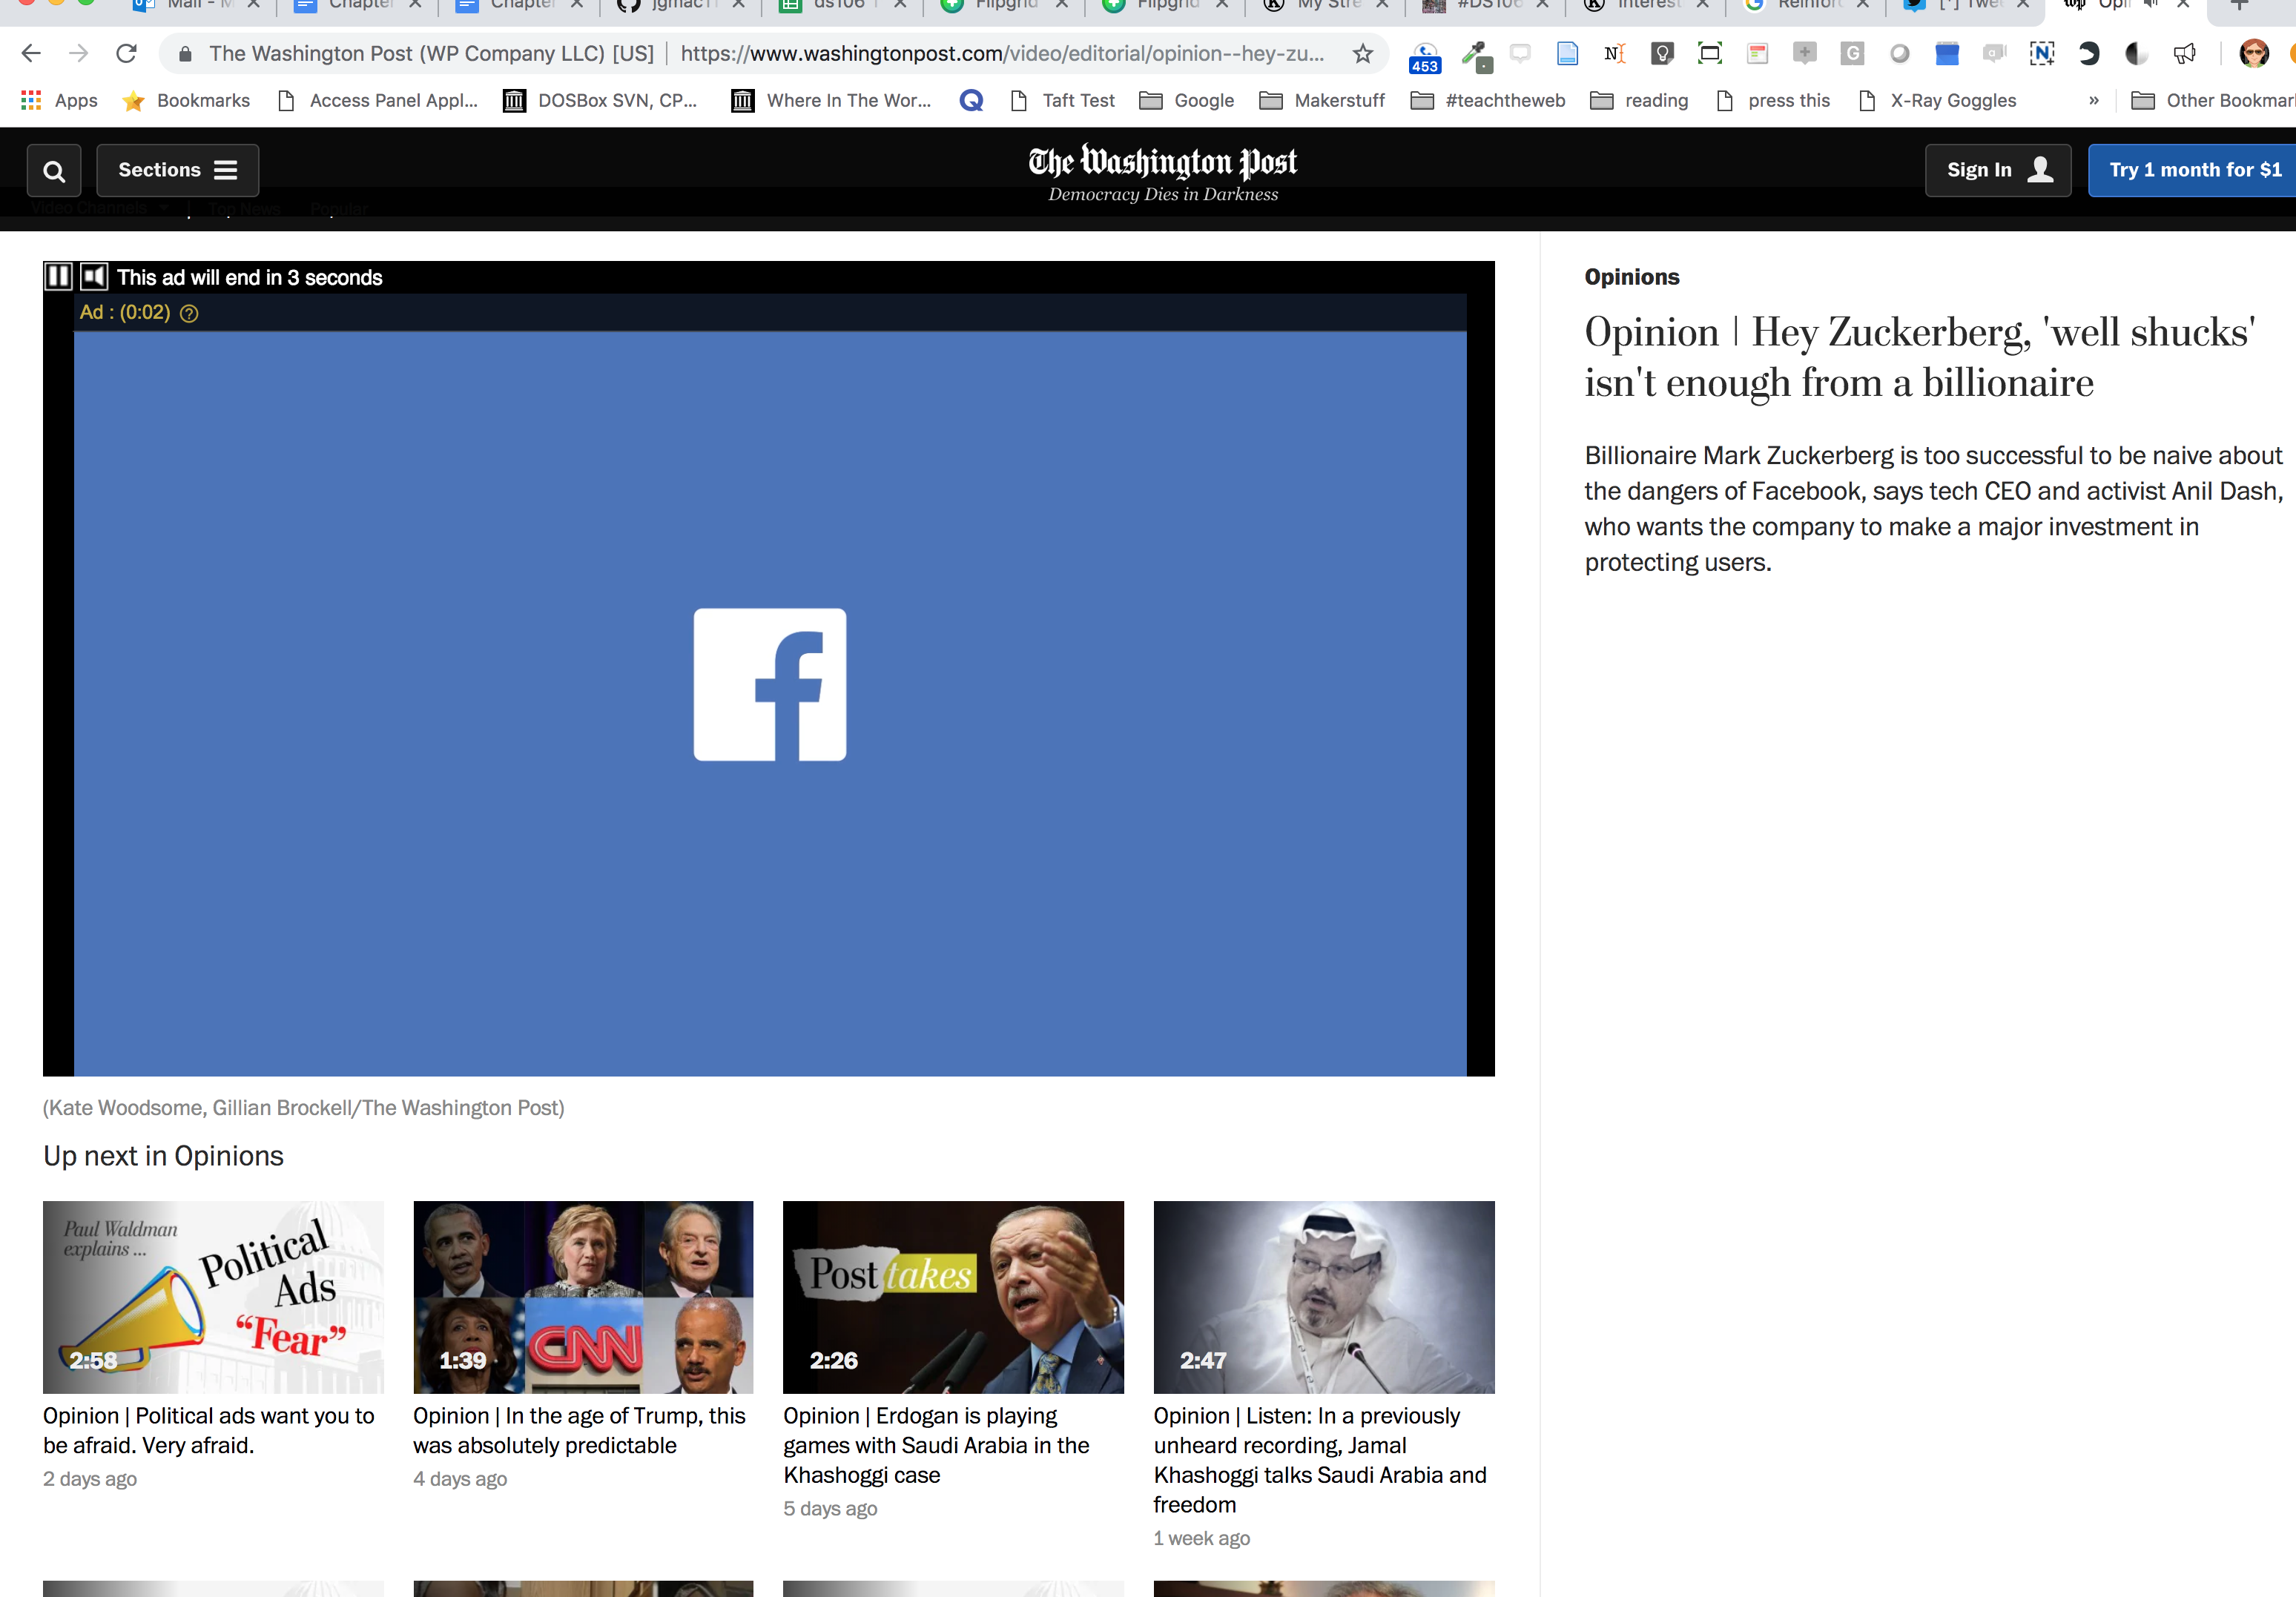Switch to the Google Reinforc tab
2296x1597 pixels.
1806,5
